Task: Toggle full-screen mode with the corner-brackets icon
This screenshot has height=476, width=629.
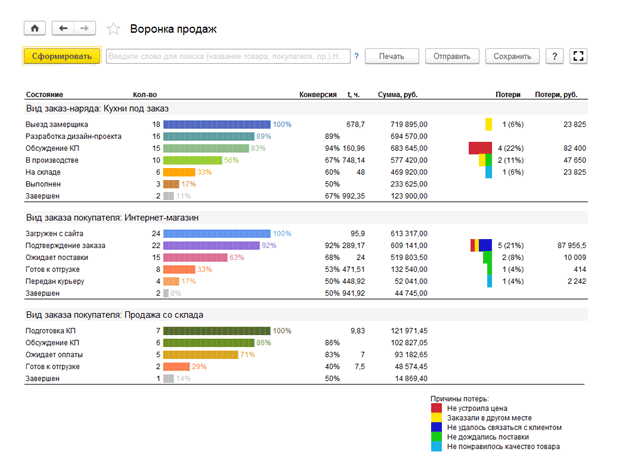Action: (x=578, y=56)
